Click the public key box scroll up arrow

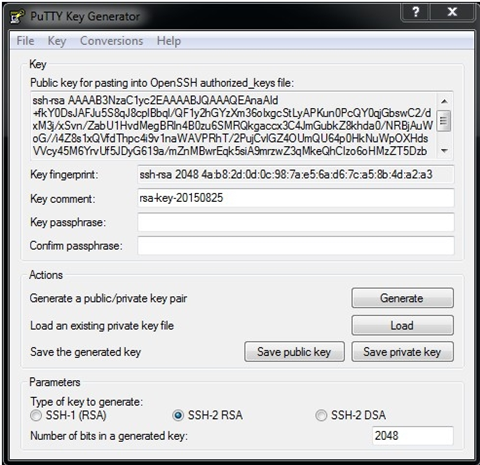[444, 101]
